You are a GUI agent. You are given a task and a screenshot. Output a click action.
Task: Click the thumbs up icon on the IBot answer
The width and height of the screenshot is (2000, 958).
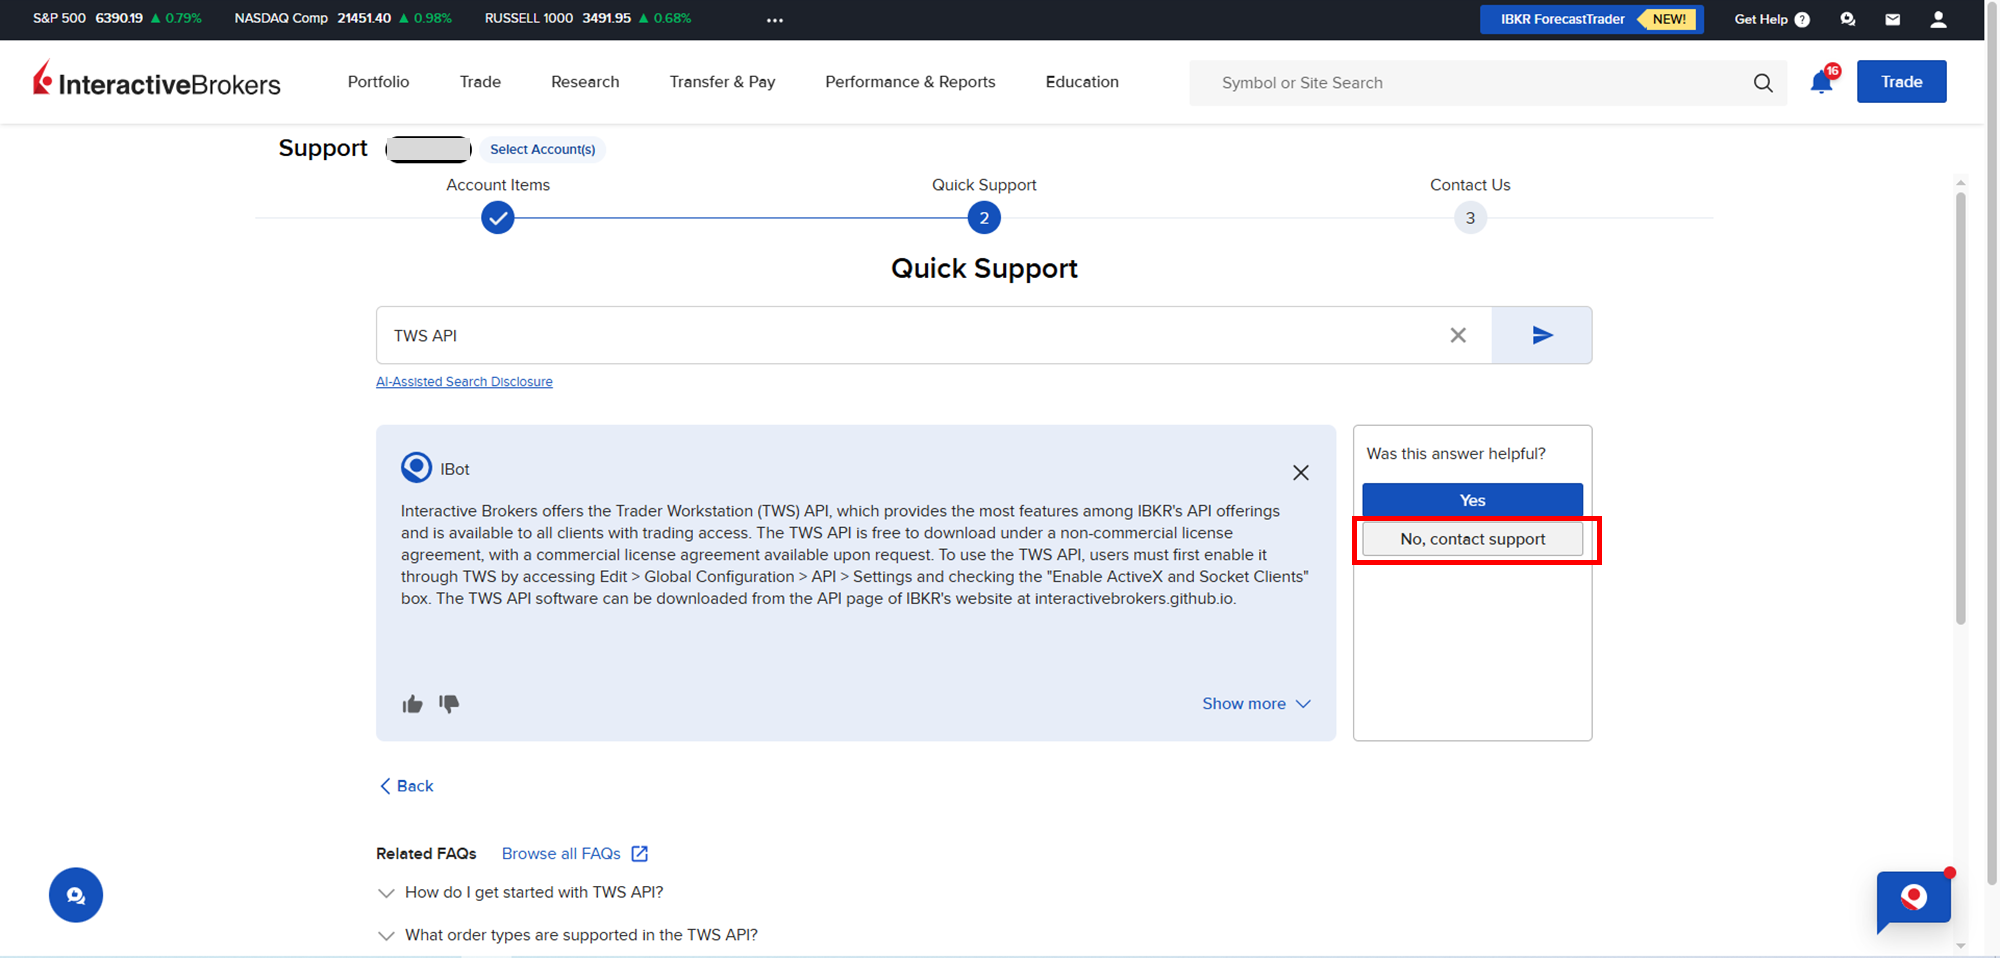(x=412, y=704)
